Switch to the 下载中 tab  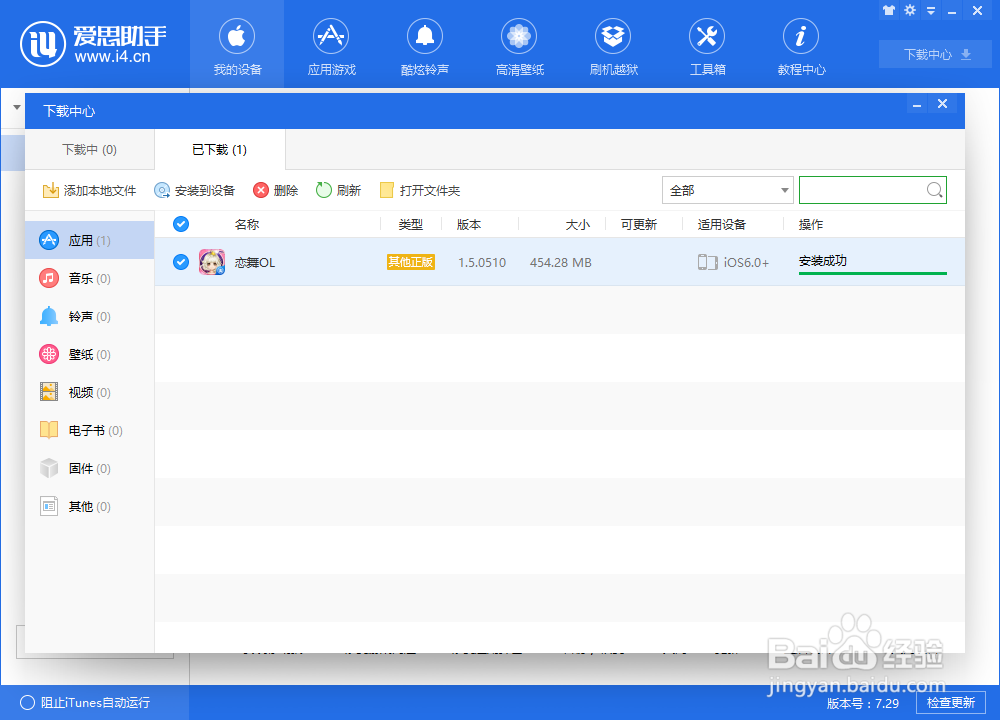pos(88,148)
